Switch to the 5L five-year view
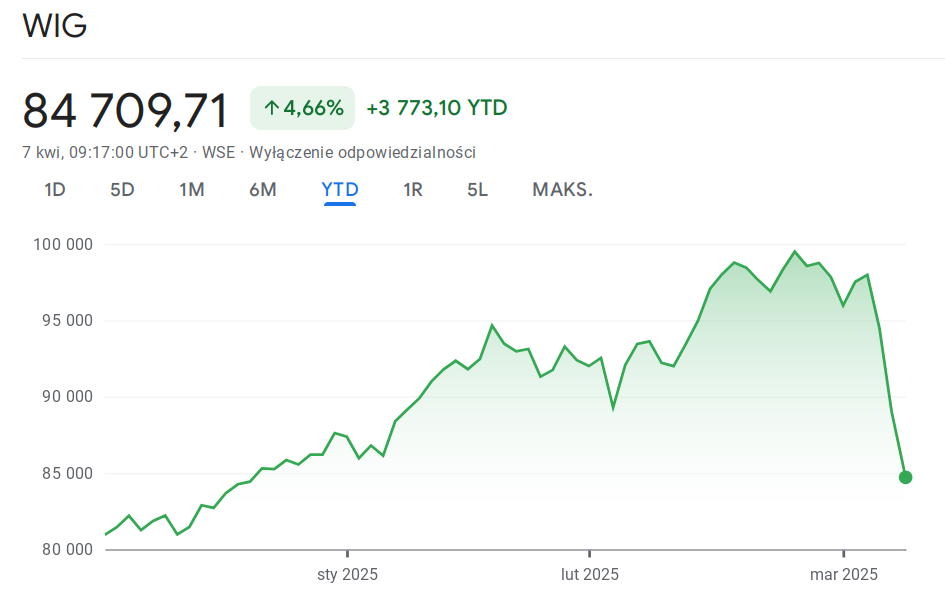The width and height of the screenshot is (945, 600). (478, 190)
